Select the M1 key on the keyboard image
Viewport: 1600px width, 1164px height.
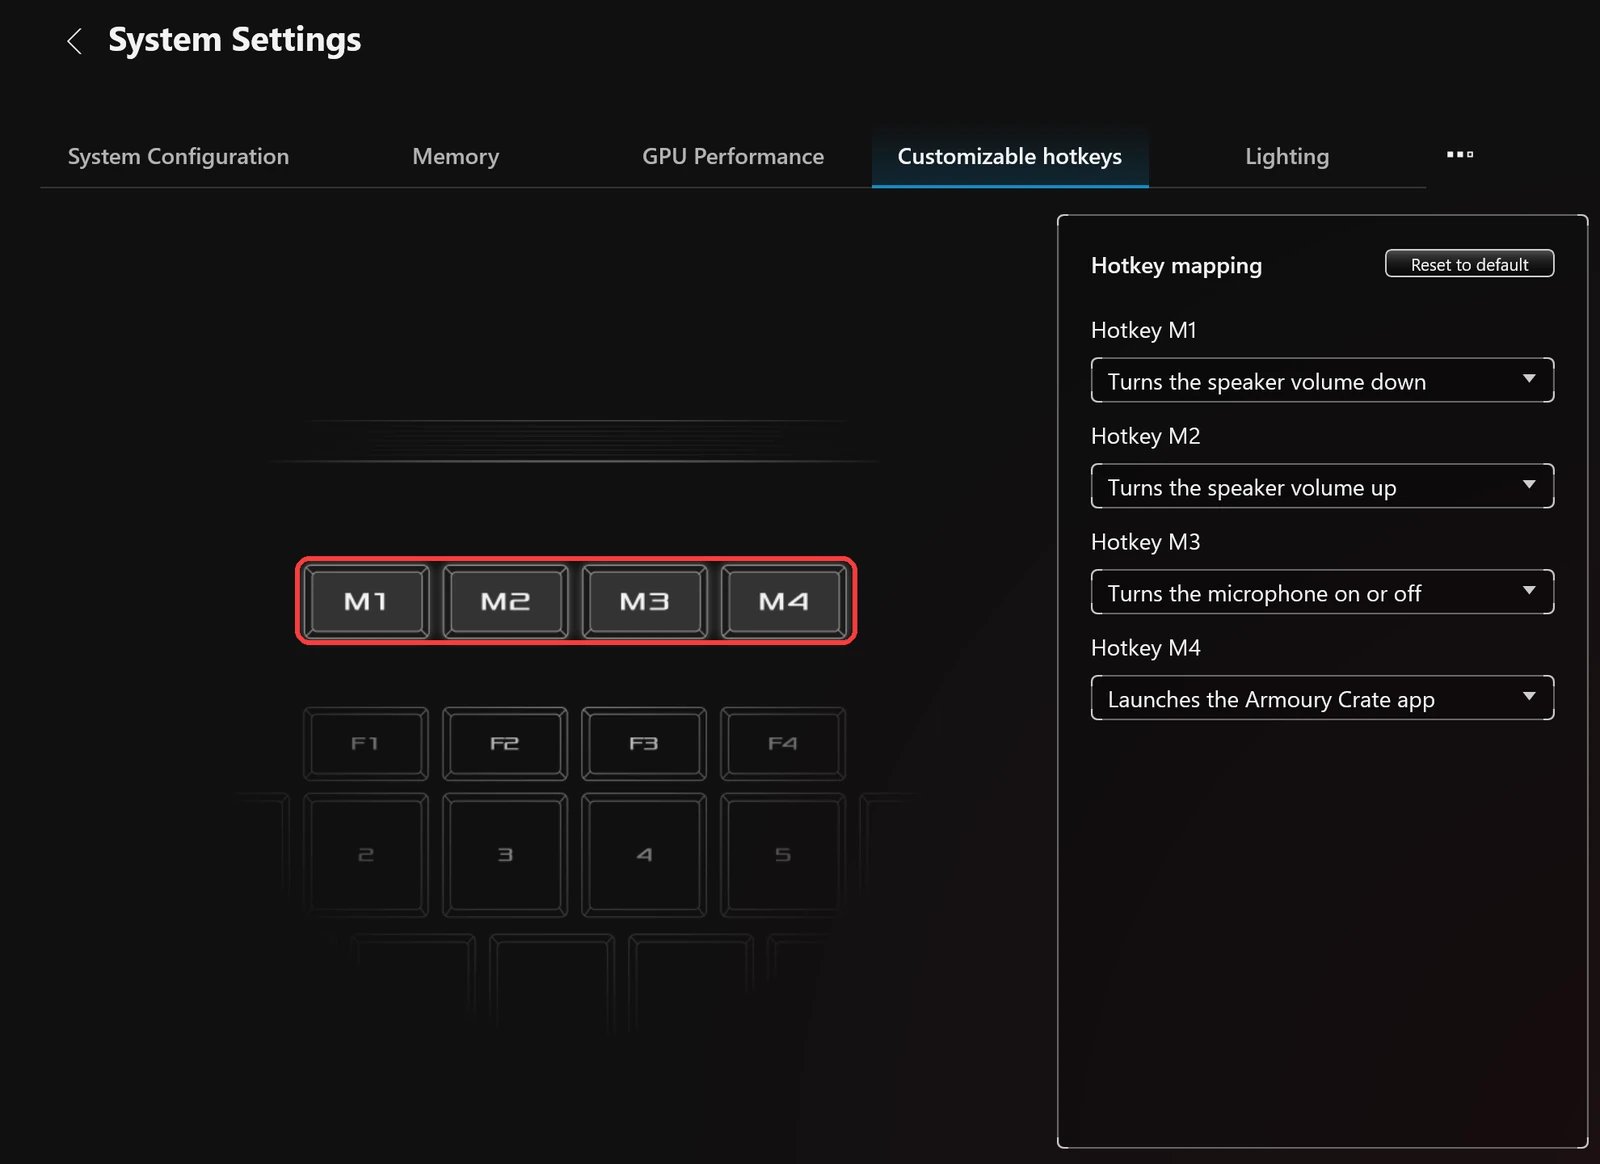[366, 601]
